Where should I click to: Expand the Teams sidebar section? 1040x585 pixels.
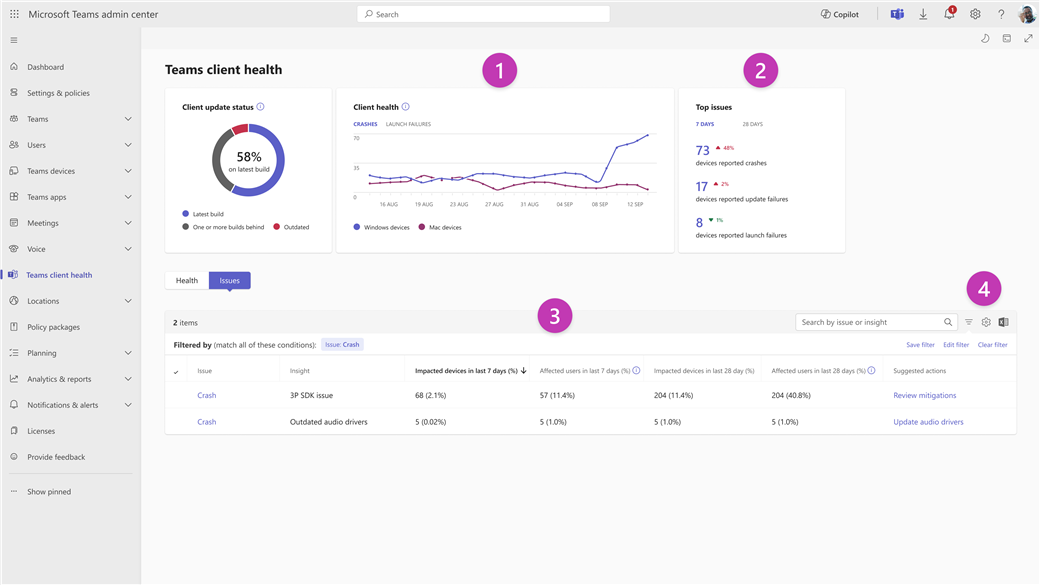click(128, 119)
